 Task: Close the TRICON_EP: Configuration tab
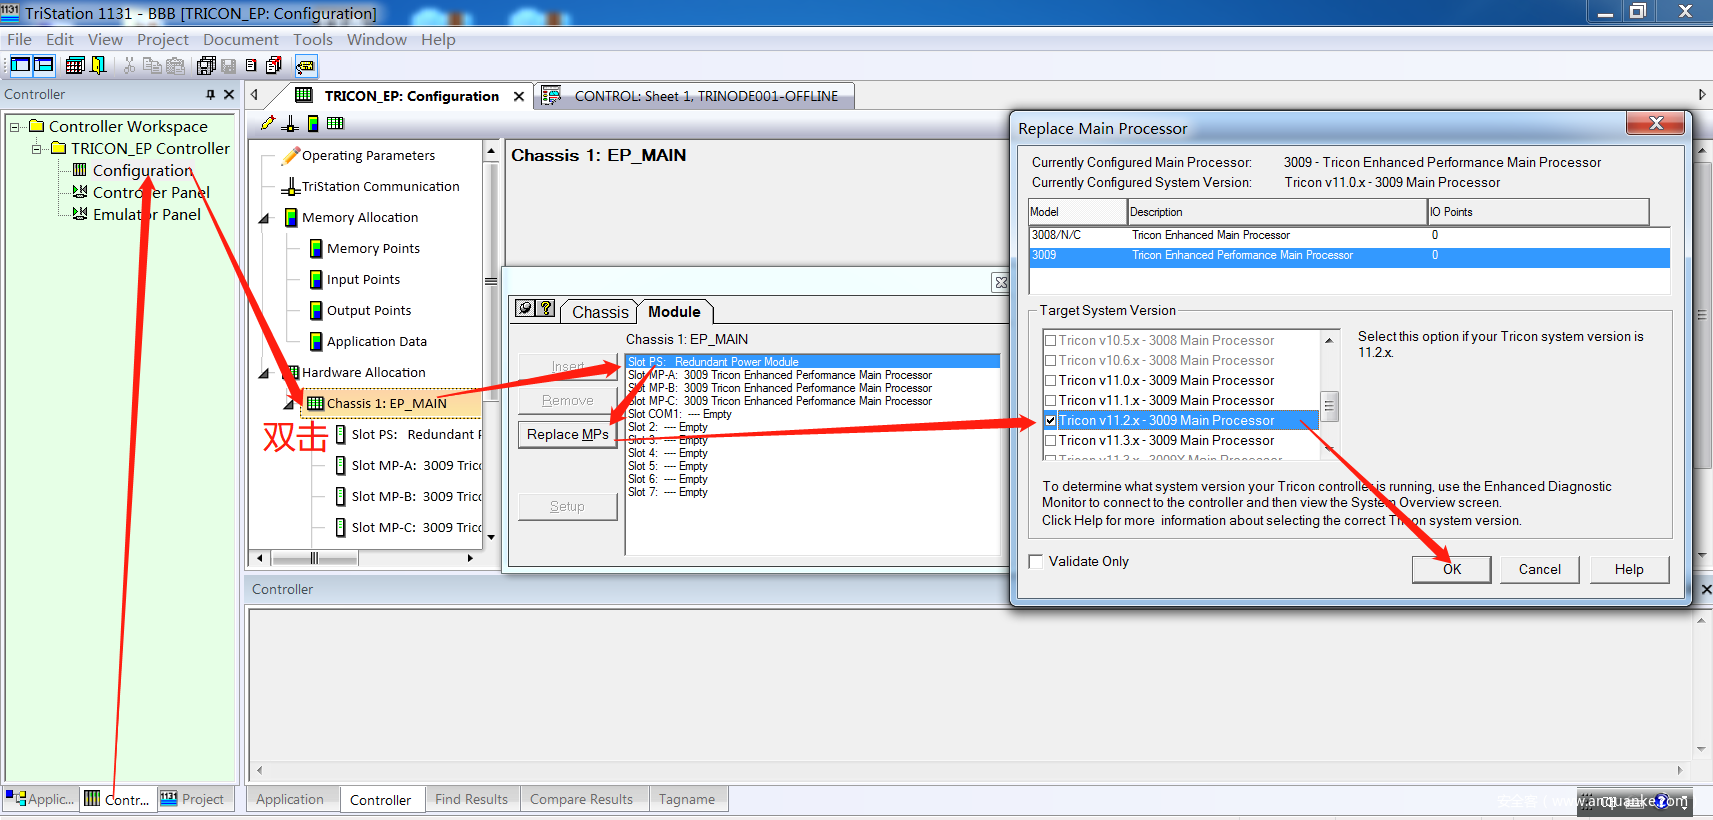[x=518, y=96]
